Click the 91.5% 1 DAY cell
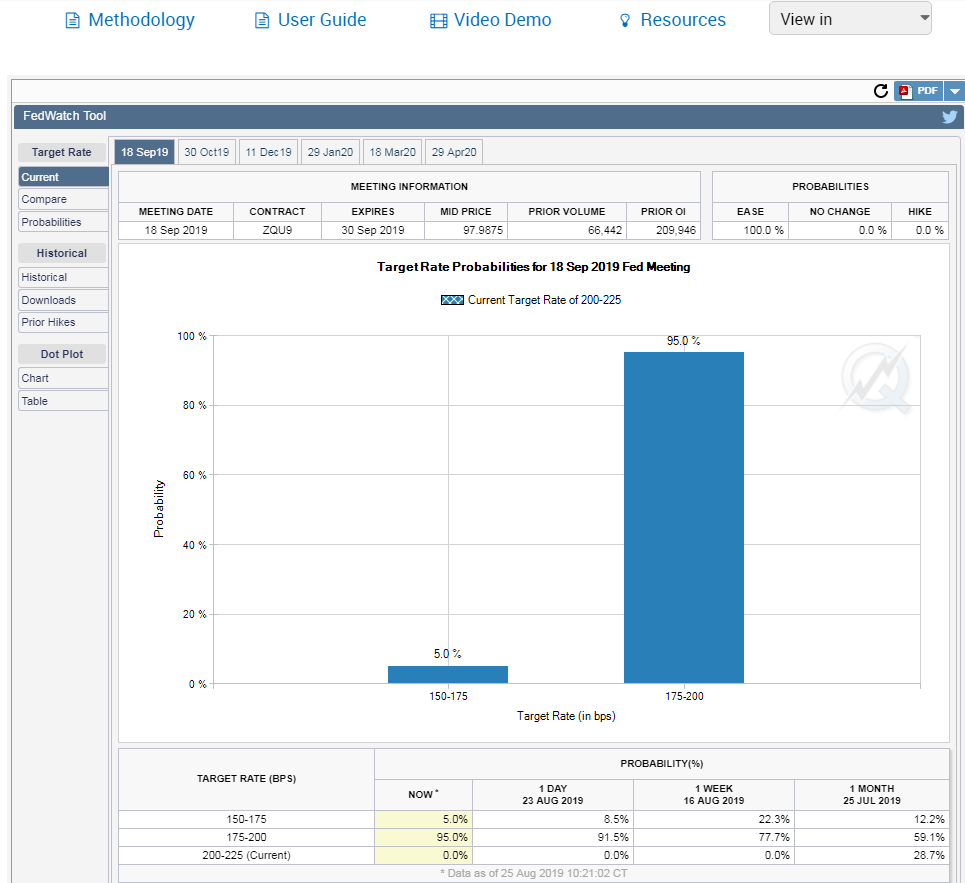The width and height of the screenshot is (965, 883). click(553, 837)
